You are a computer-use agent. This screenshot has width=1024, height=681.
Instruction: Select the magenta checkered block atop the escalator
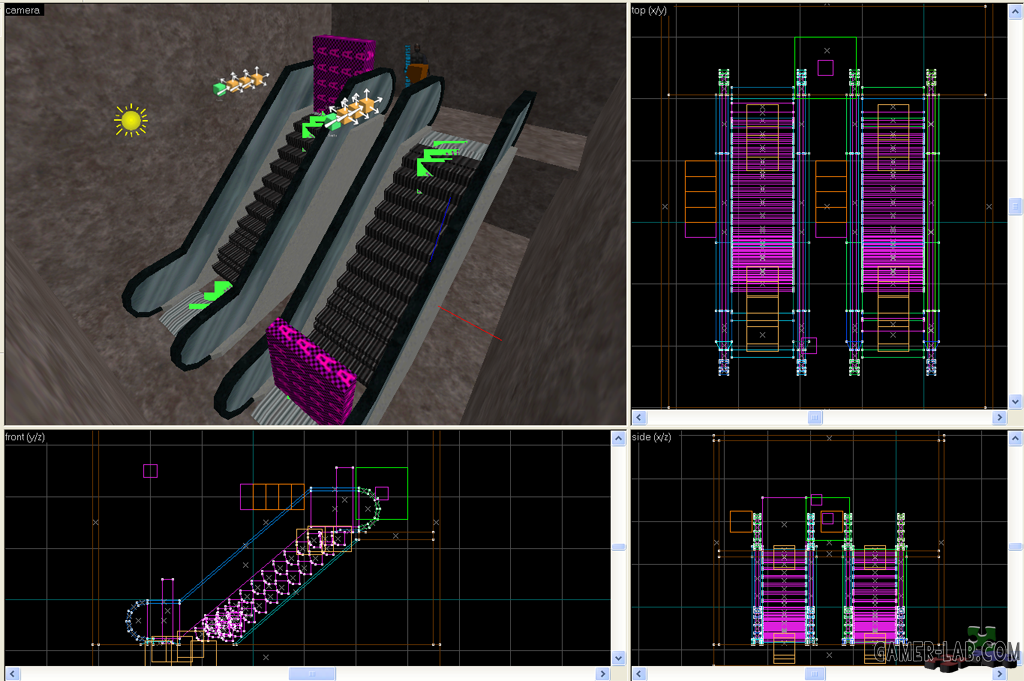tap(341, 72)
